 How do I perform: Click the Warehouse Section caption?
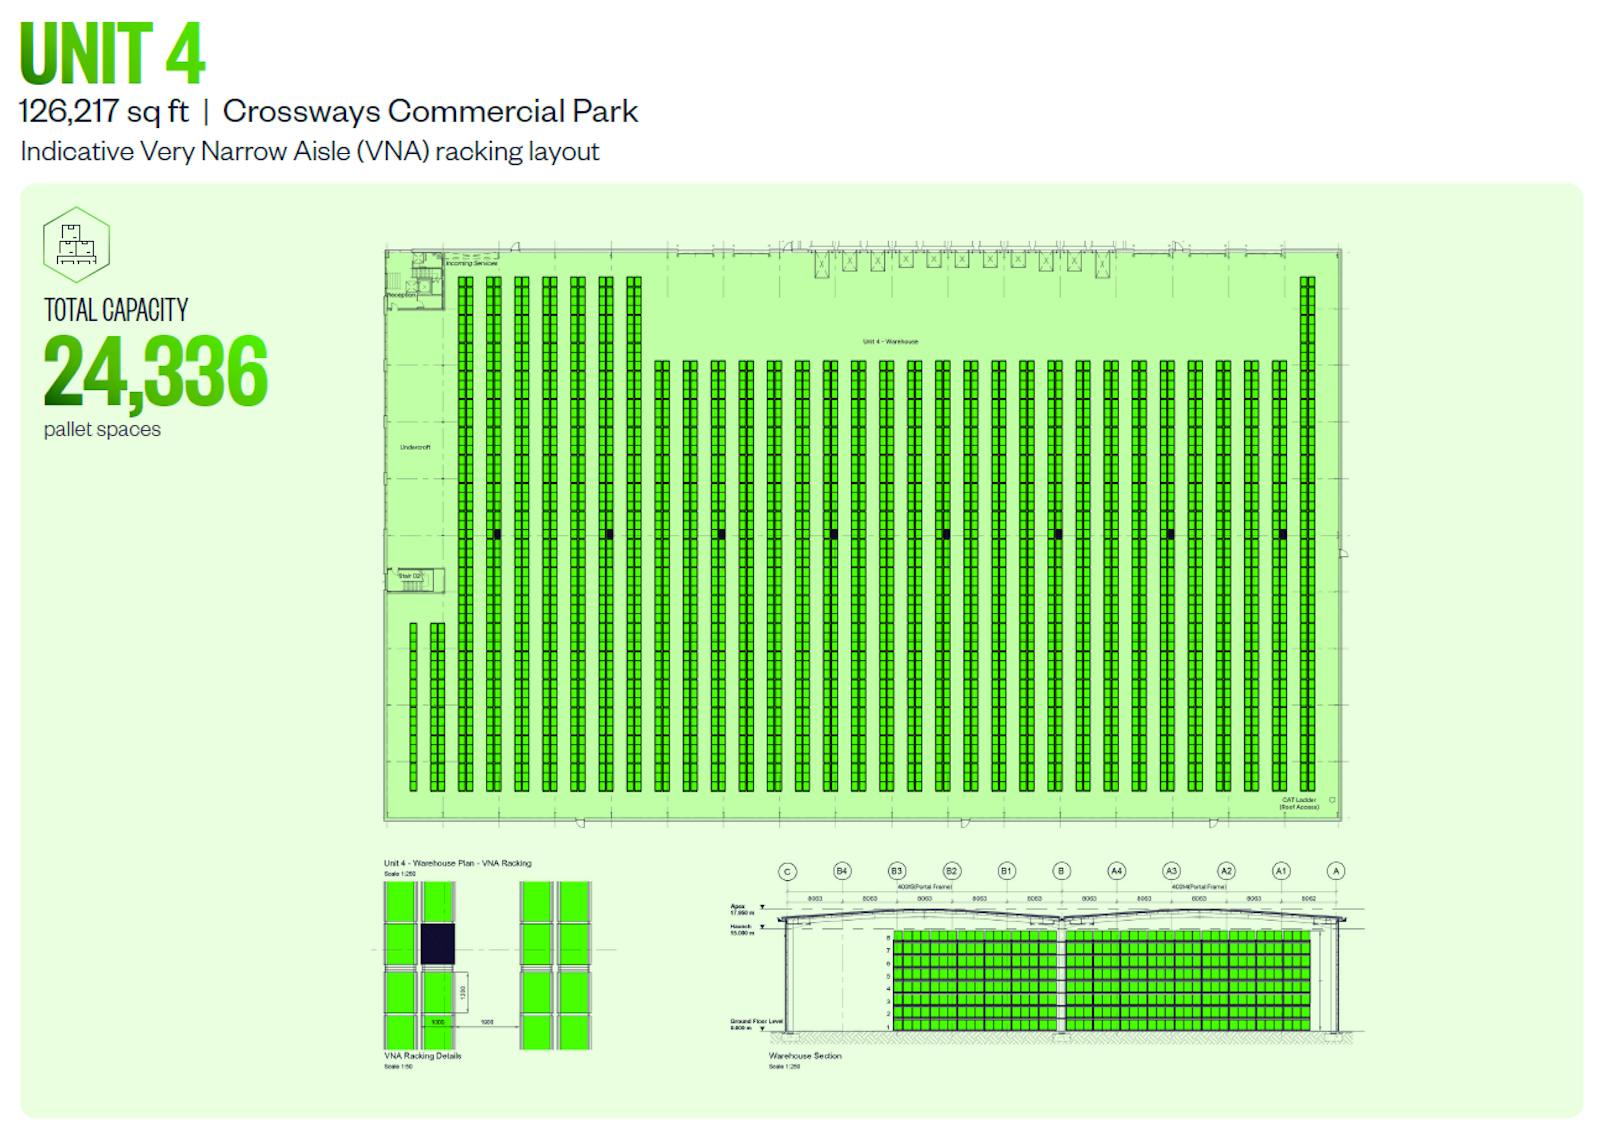[x=805, y=1056]
